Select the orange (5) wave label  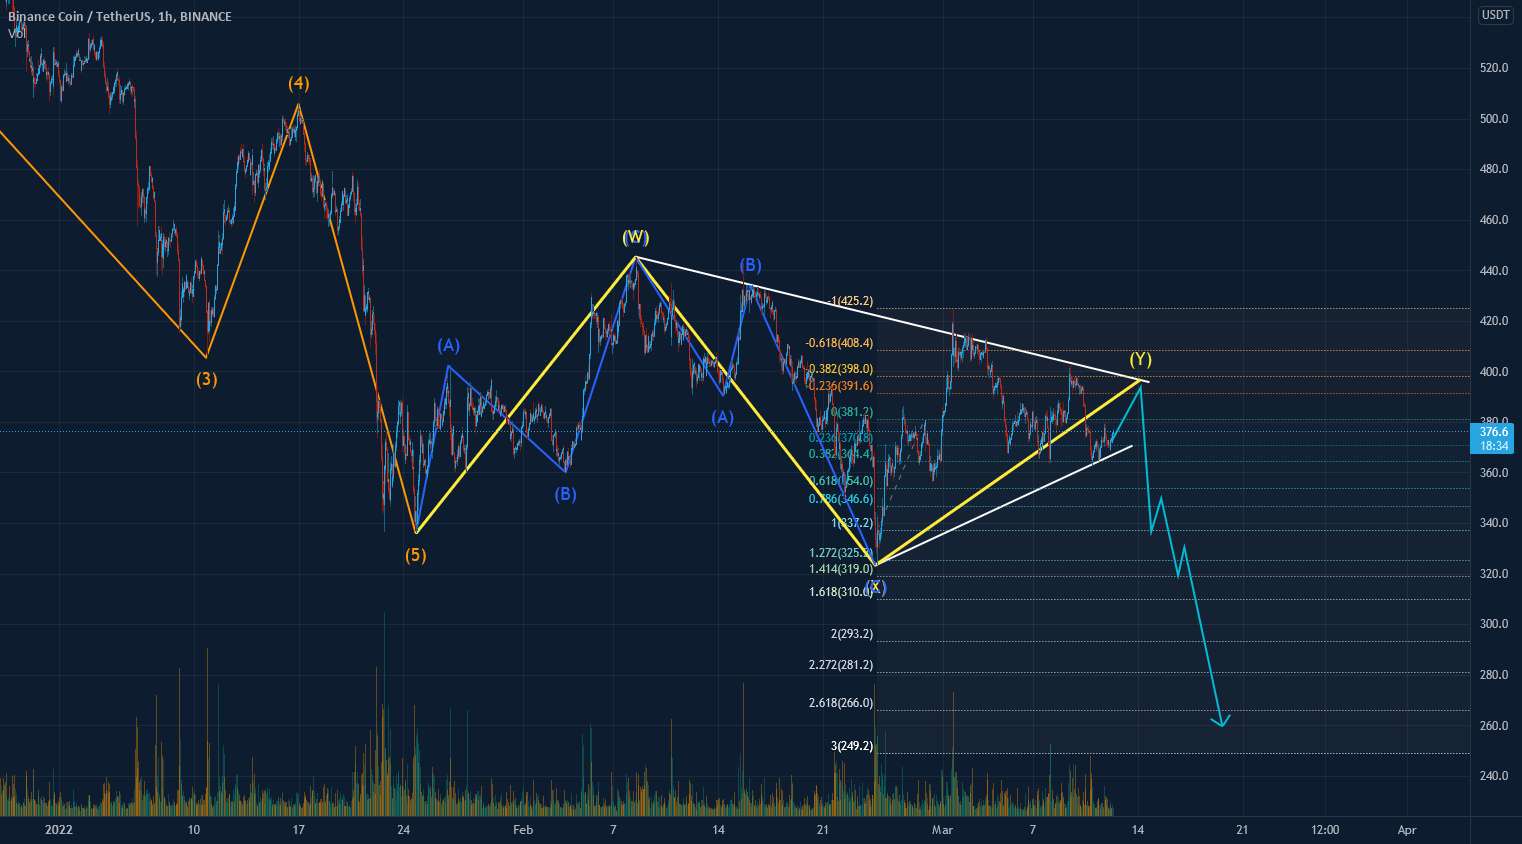pyautogui.click(x=415, y=555)
